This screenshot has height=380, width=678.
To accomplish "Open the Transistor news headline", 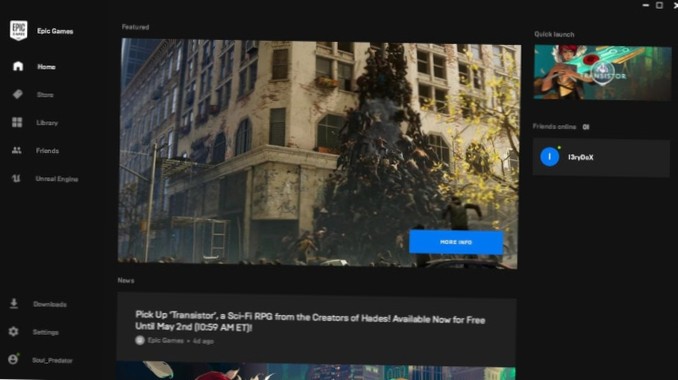I will point(310,321).
